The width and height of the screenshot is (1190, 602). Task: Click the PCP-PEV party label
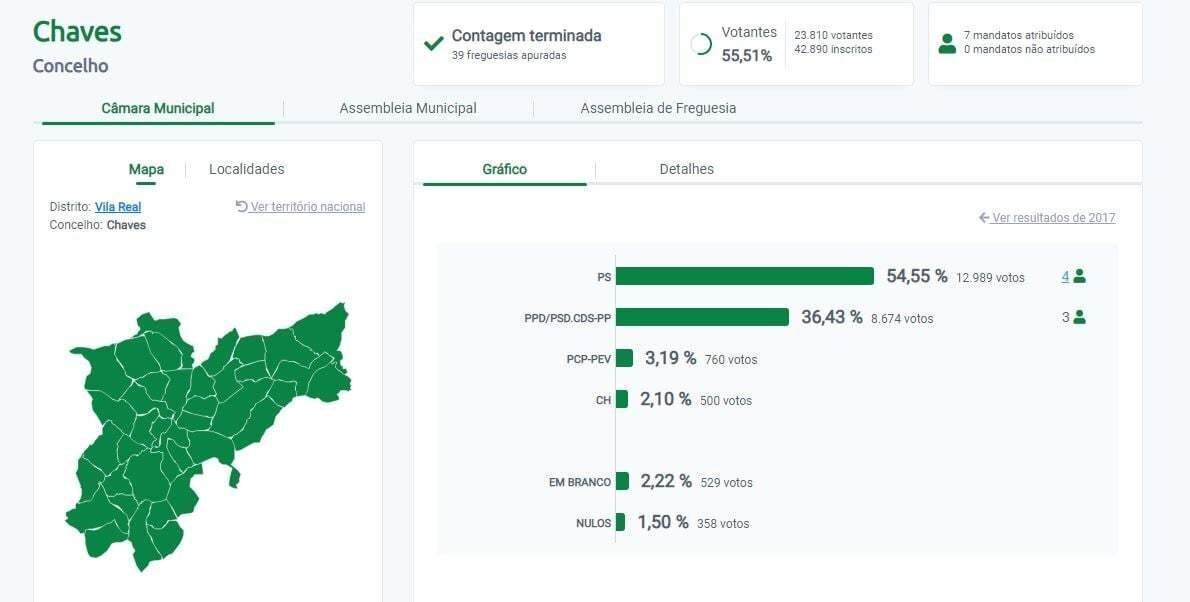tap(589, 359)
